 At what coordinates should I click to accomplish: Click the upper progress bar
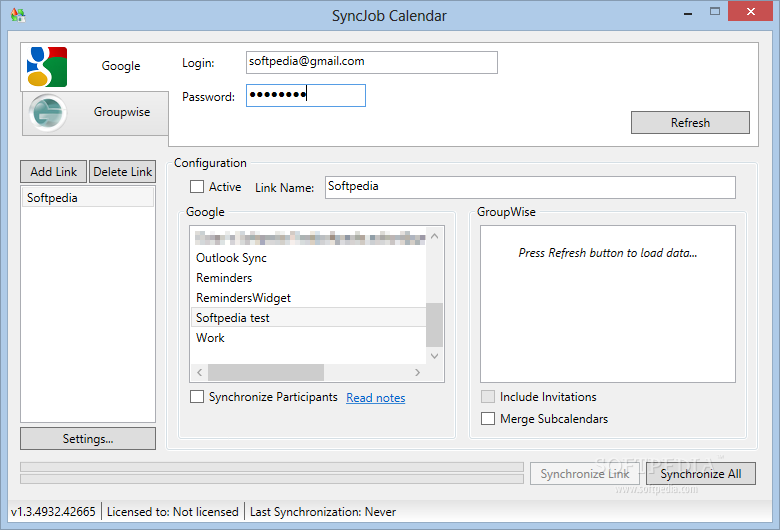click(272, 467)
